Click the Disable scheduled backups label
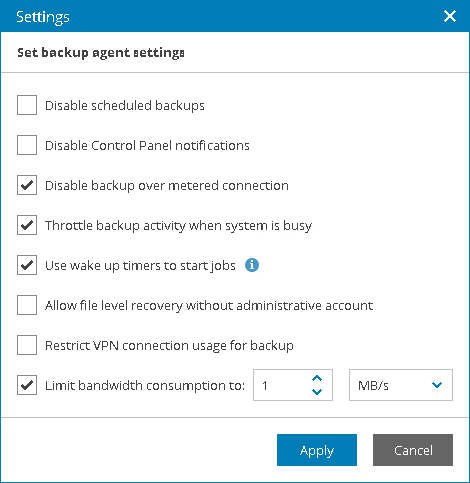The width and height of the screenshot is (470, 483). (125, 106)
